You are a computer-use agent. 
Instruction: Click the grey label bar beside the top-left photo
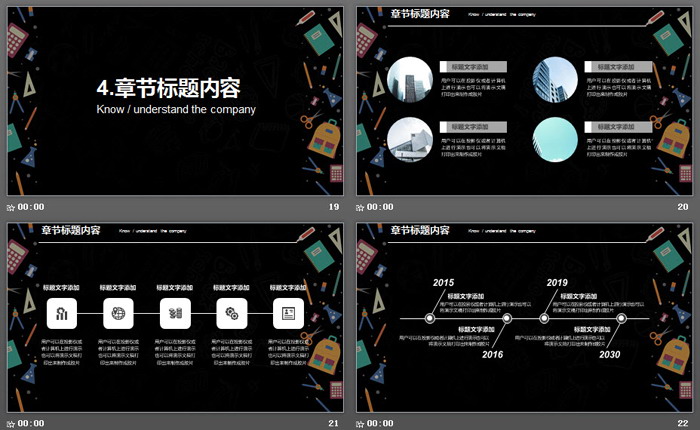pos(473,67)
